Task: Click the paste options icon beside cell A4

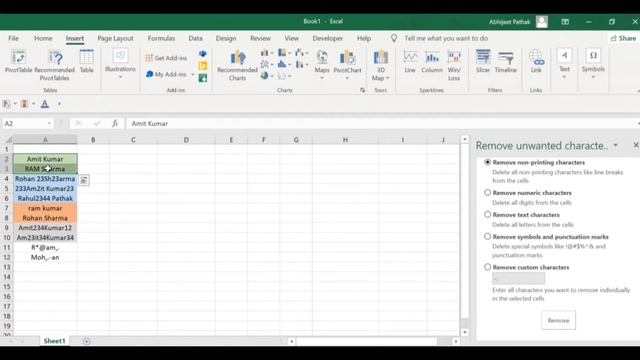Action: coord(84,180)
